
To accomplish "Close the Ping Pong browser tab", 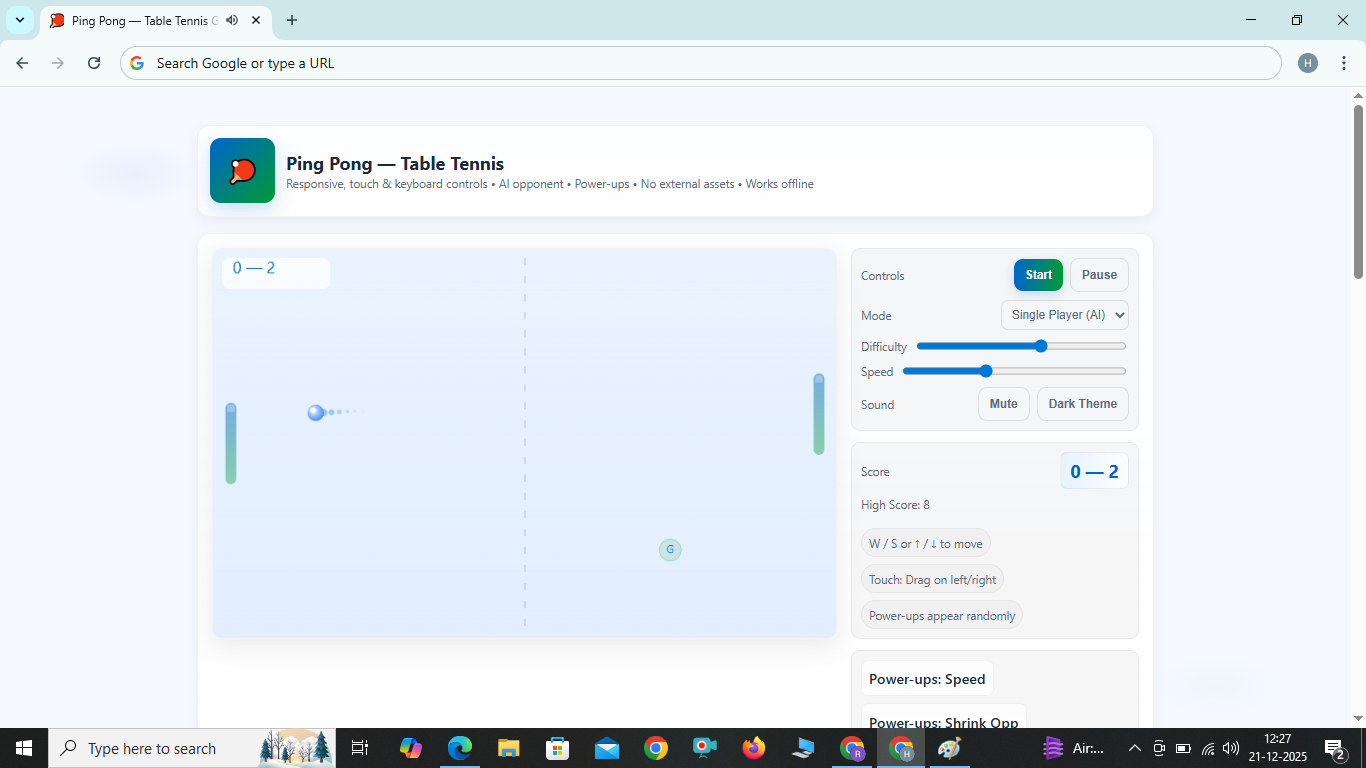I will click(256, 20).
